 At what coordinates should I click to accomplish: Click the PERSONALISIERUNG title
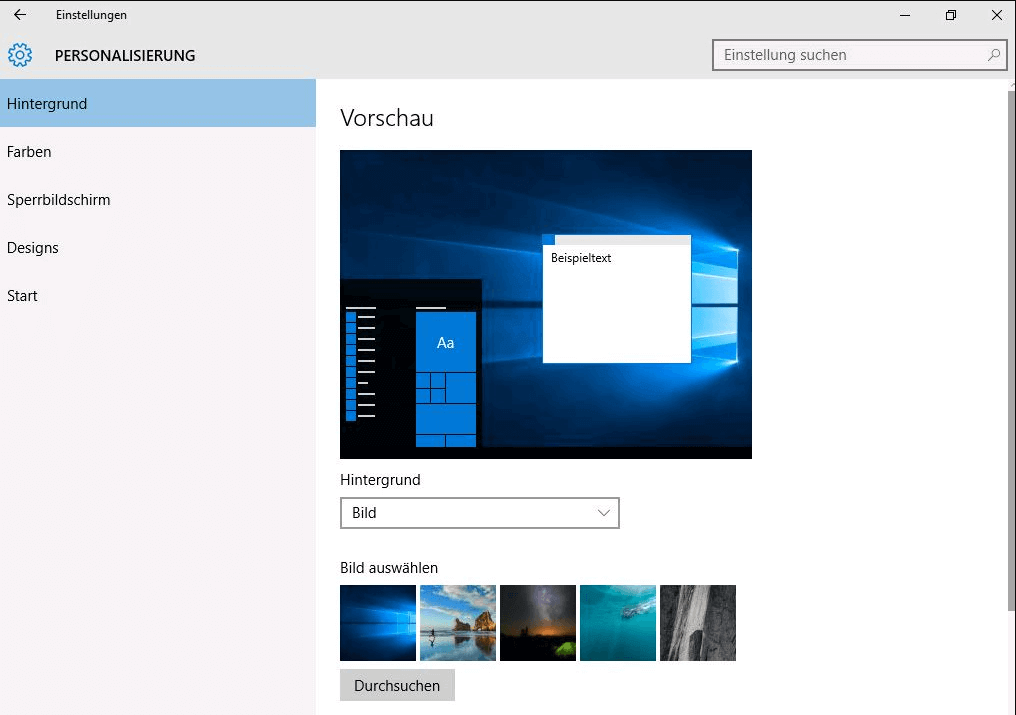pyautogui.click(x=125, y=56)
